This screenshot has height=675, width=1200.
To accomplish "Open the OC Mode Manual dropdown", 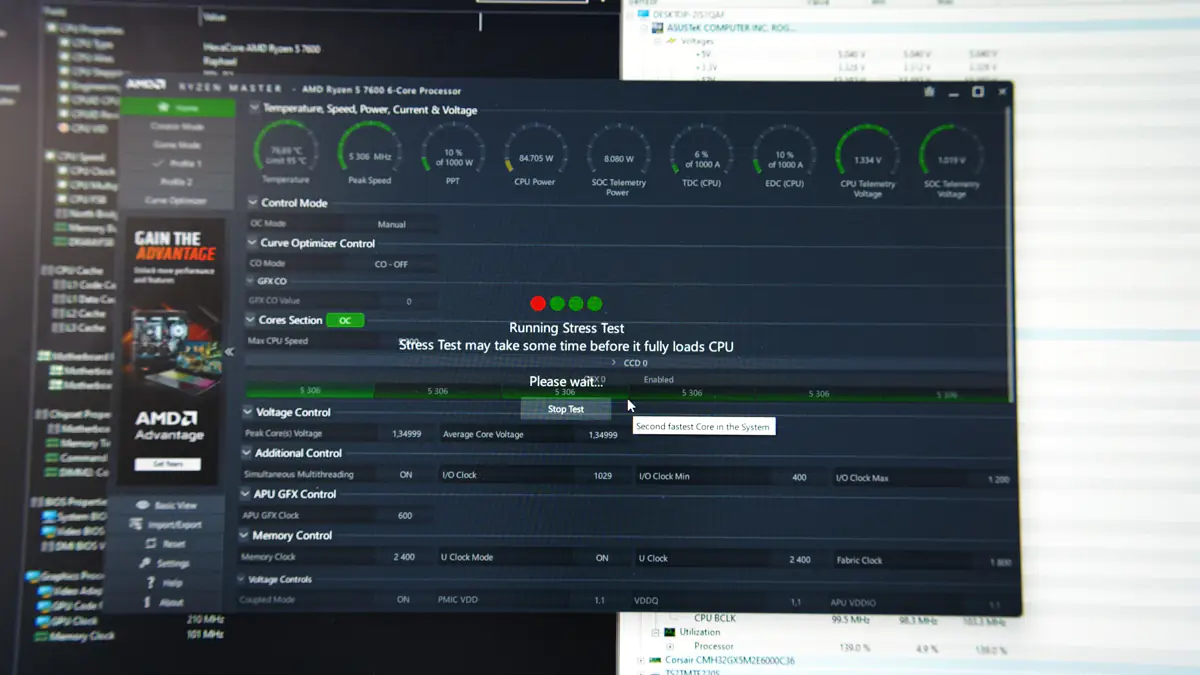I will [392, 224].
